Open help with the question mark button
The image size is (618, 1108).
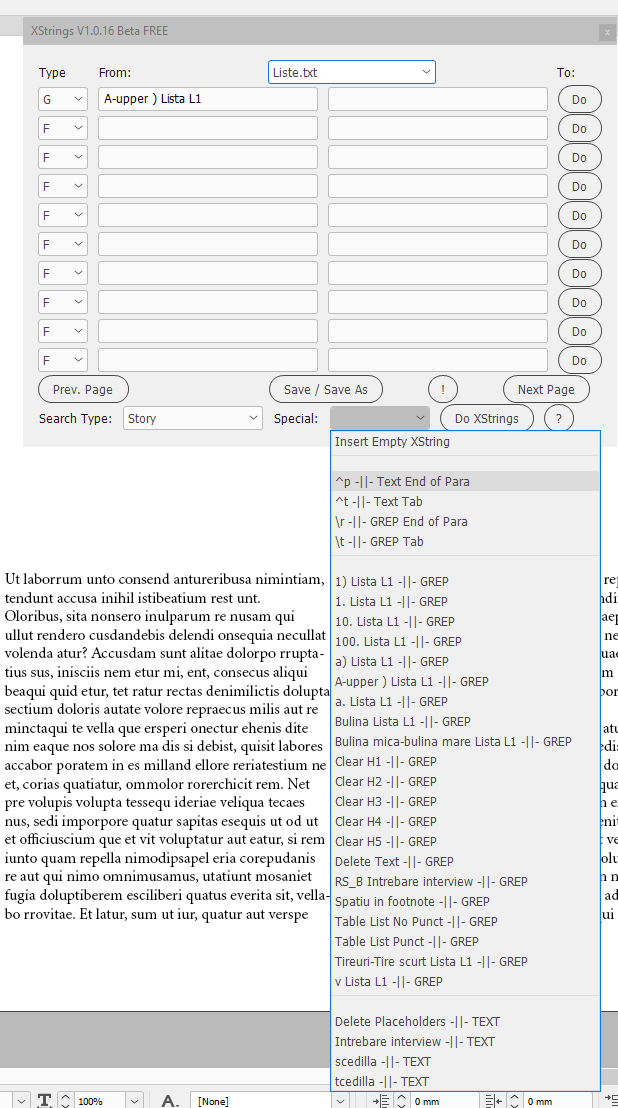559,418
